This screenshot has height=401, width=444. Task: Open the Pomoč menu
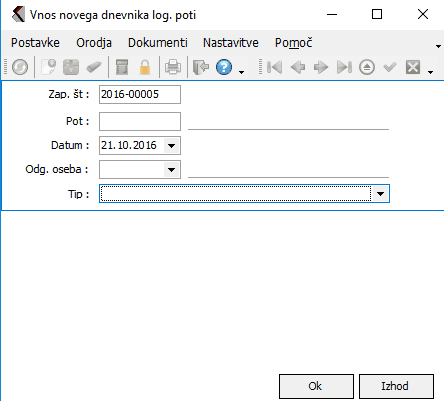pos(293,43)
